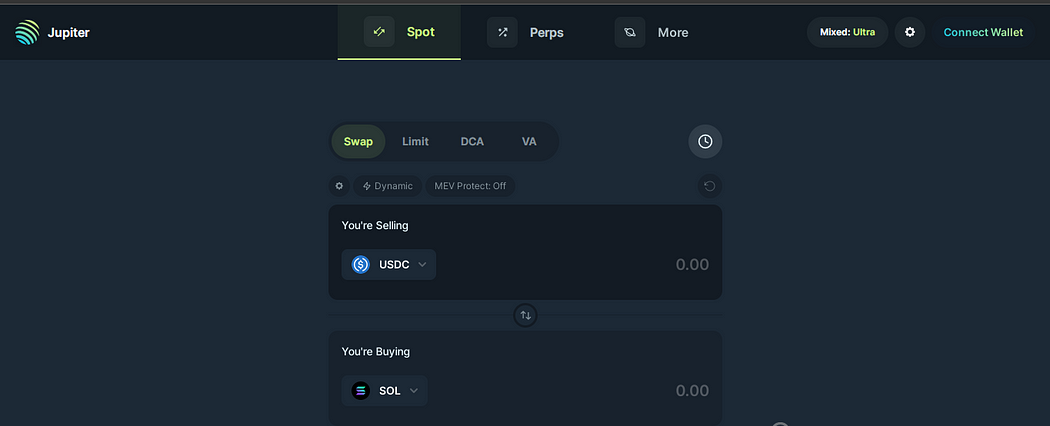Toggle the Dynamic slippage chip

click(387, 186)
